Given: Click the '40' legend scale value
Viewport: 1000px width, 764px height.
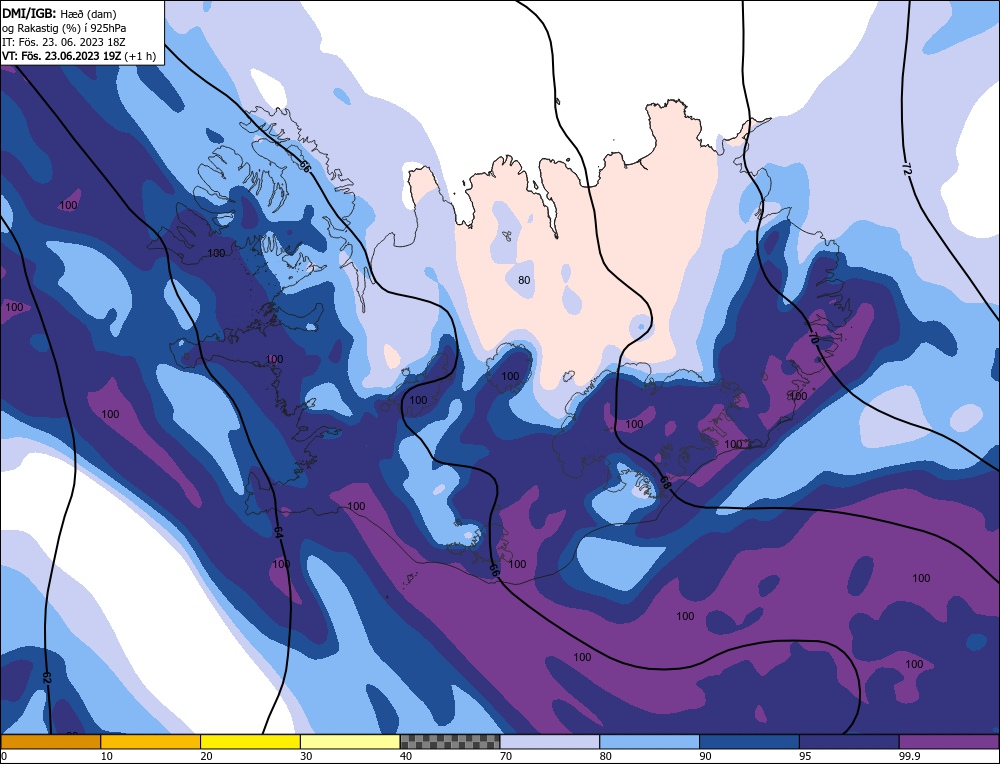Looking at the screenshot, I should point(406,756).
